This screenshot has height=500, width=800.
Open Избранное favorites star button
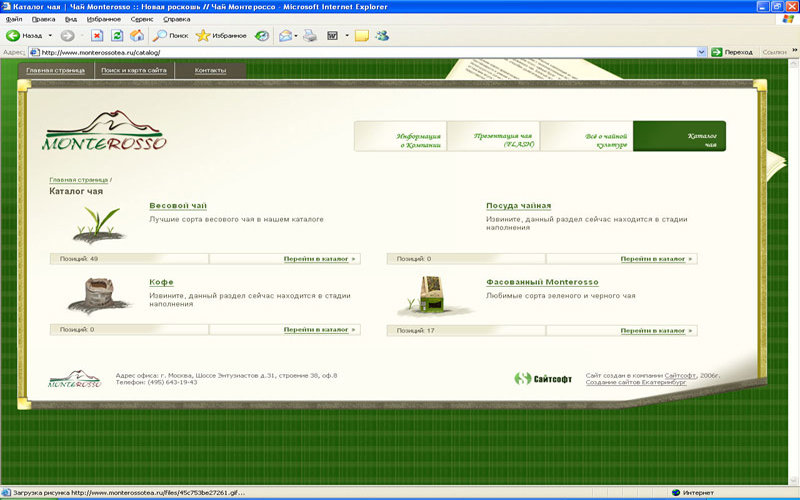[x=221, y=36]
